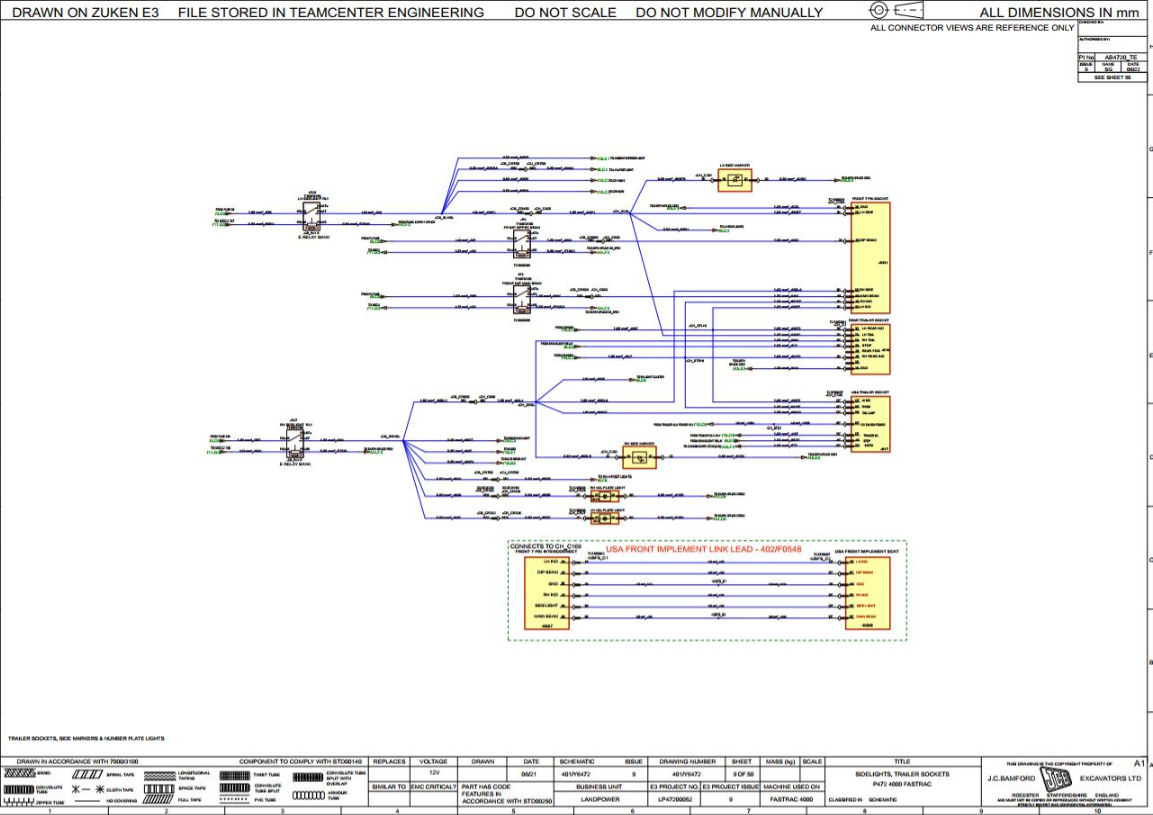
Task: Select the rear trailer socket connector block
Action: pyautogui.click(x=870, y=349)
